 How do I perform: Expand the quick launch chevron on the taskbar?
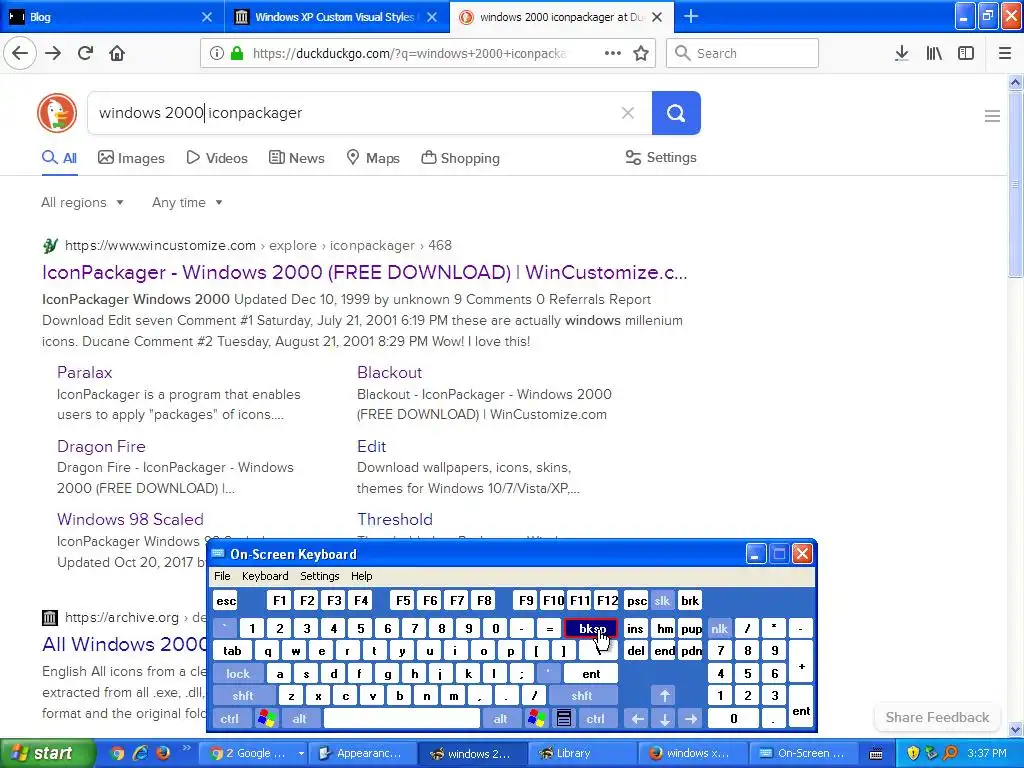[x=185, y=748]
